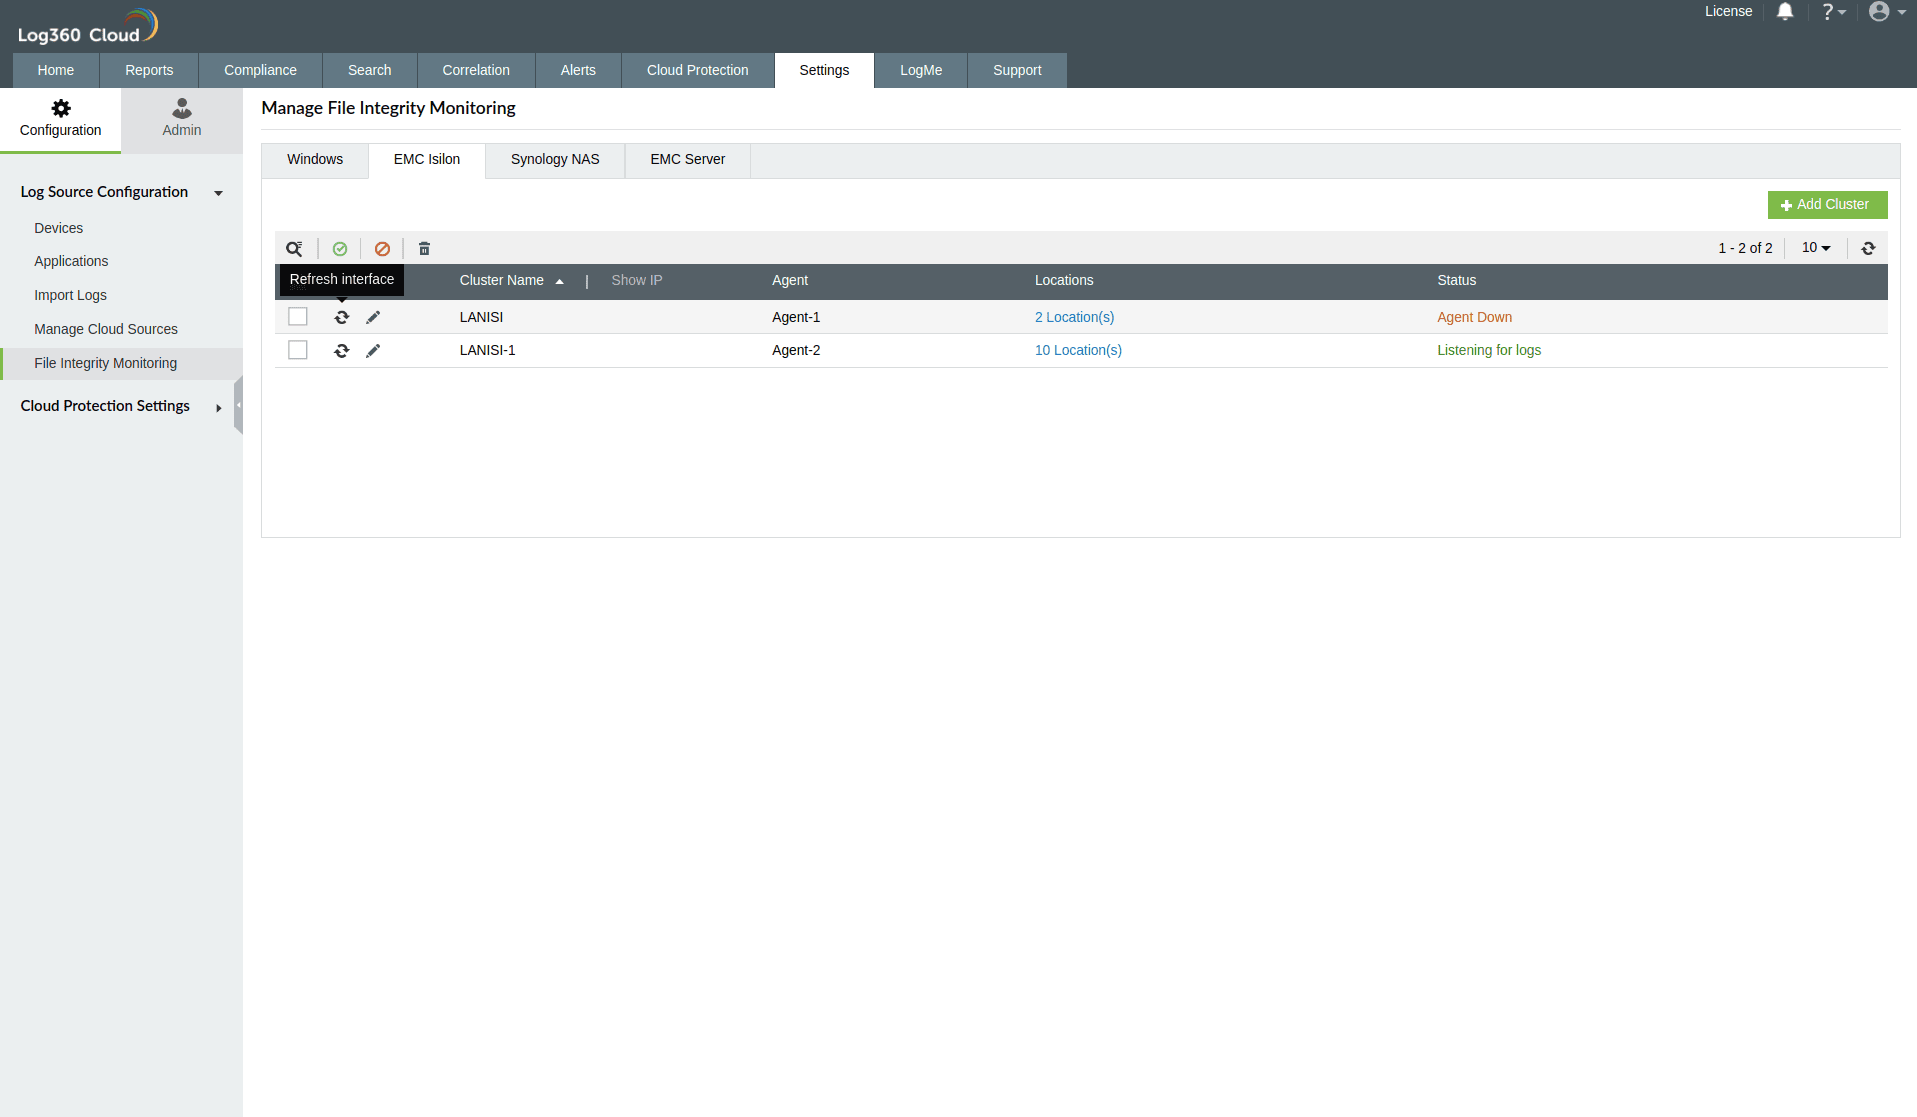Open the rows-per-page dropdown showing 10

(1815, 247)
